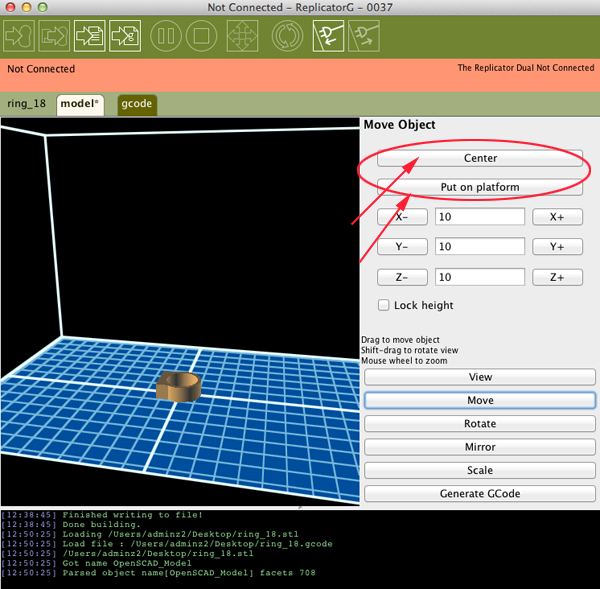Image resolution: width=600 pixels, height=589 pixels.
Task: Click The Replicator Dual Not Connected text
Action: (x=526, y=68)
